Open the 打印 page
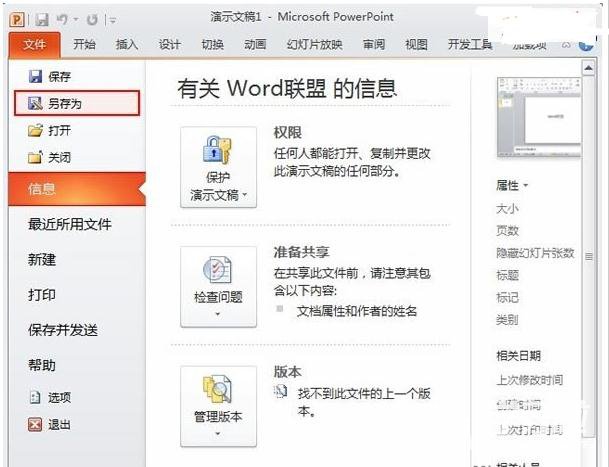The height and width of the screenshot is (467, 609). pos(42,295)
